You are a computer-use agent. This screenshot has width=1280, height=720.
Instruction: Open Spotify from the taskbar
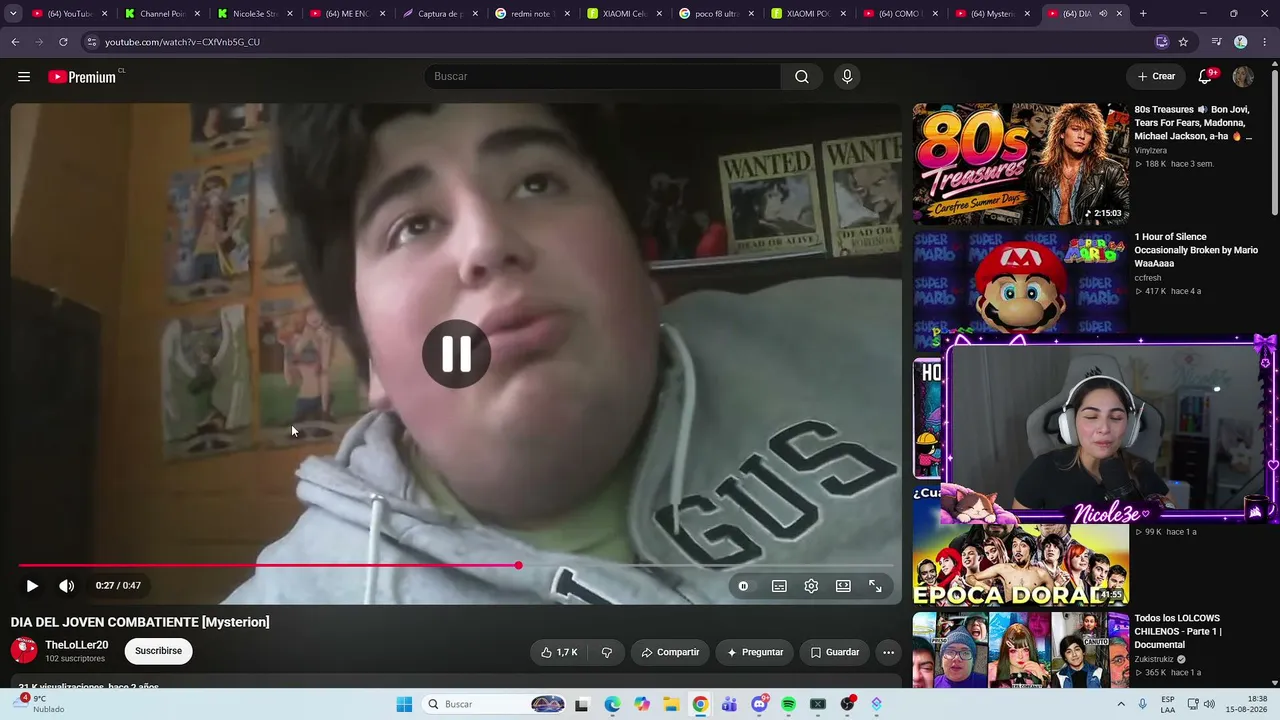click(x=789, y=704)
